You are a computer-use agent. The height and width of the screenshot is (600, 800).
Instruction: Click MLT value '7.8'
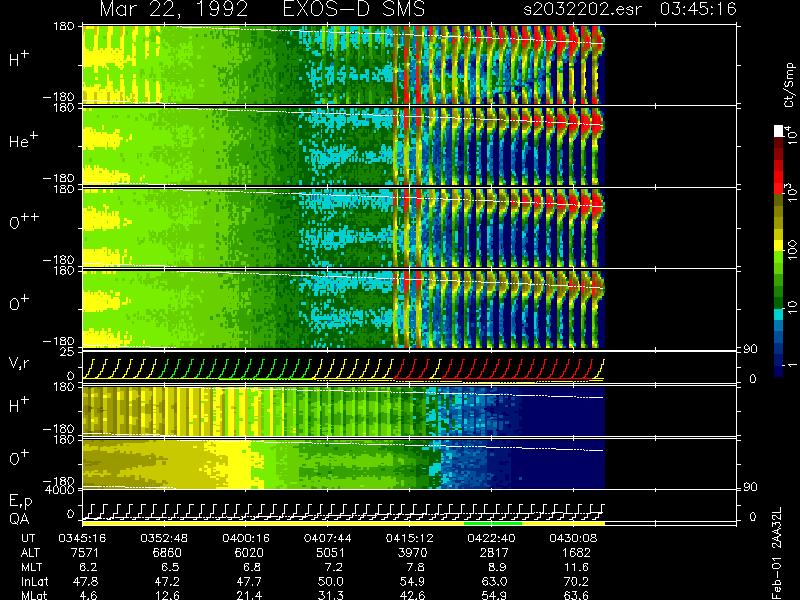[415, 567]
